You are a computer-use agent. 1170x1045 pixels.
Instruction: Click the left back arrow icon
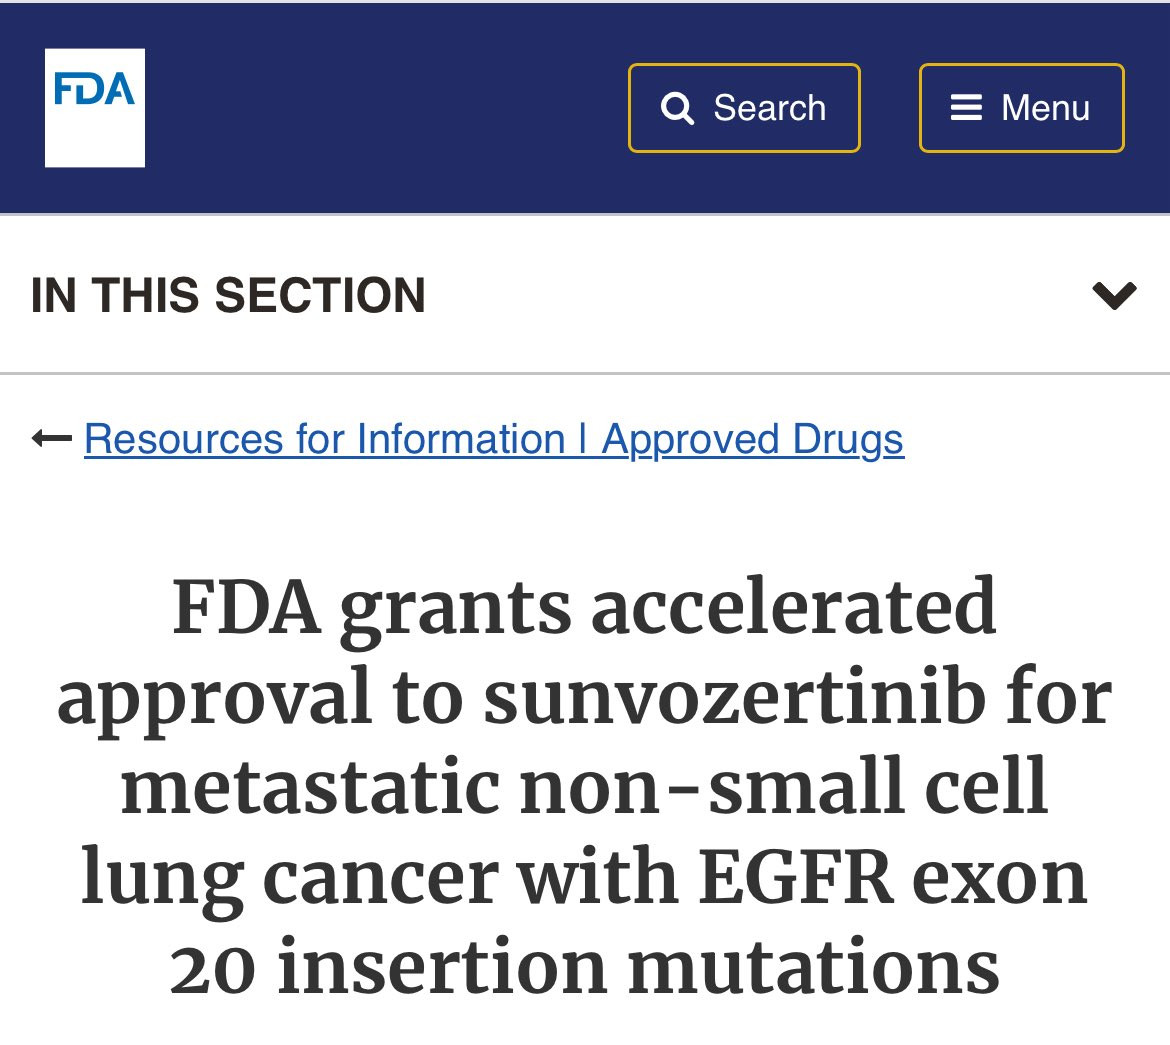coord(52,438)
